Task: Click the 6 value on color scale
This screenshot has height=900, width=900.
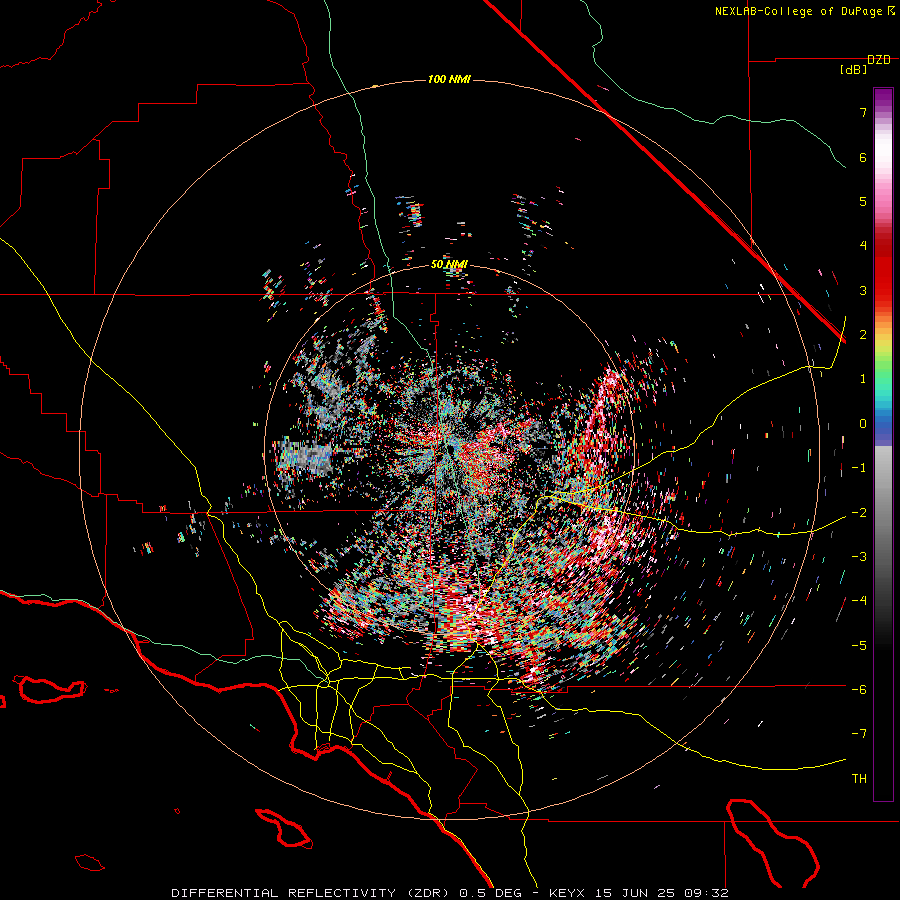Action: [863, 157]
